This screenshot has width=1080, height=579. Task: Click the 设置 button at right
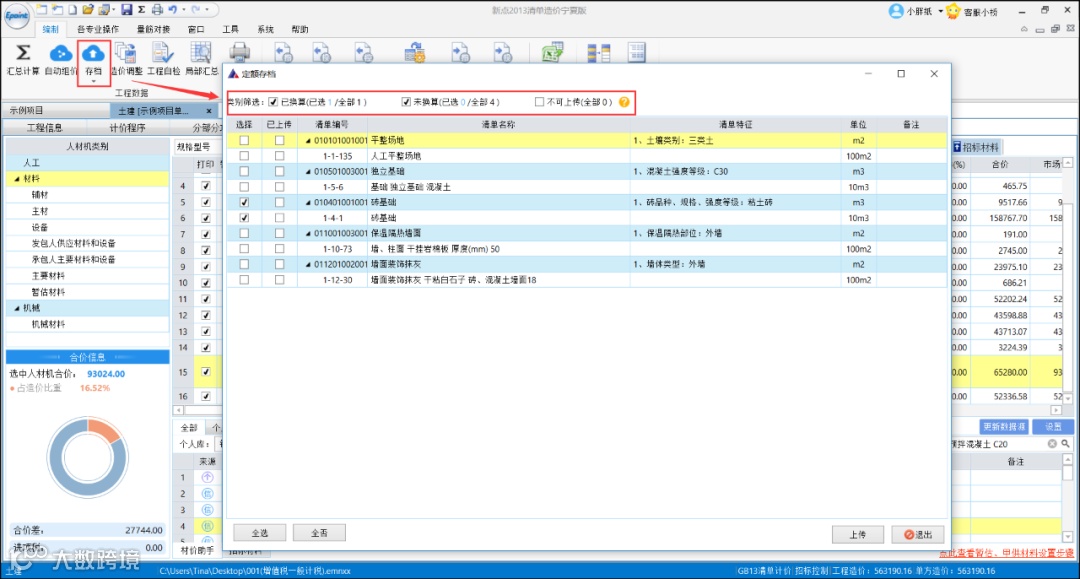[x=1053, y=427]
